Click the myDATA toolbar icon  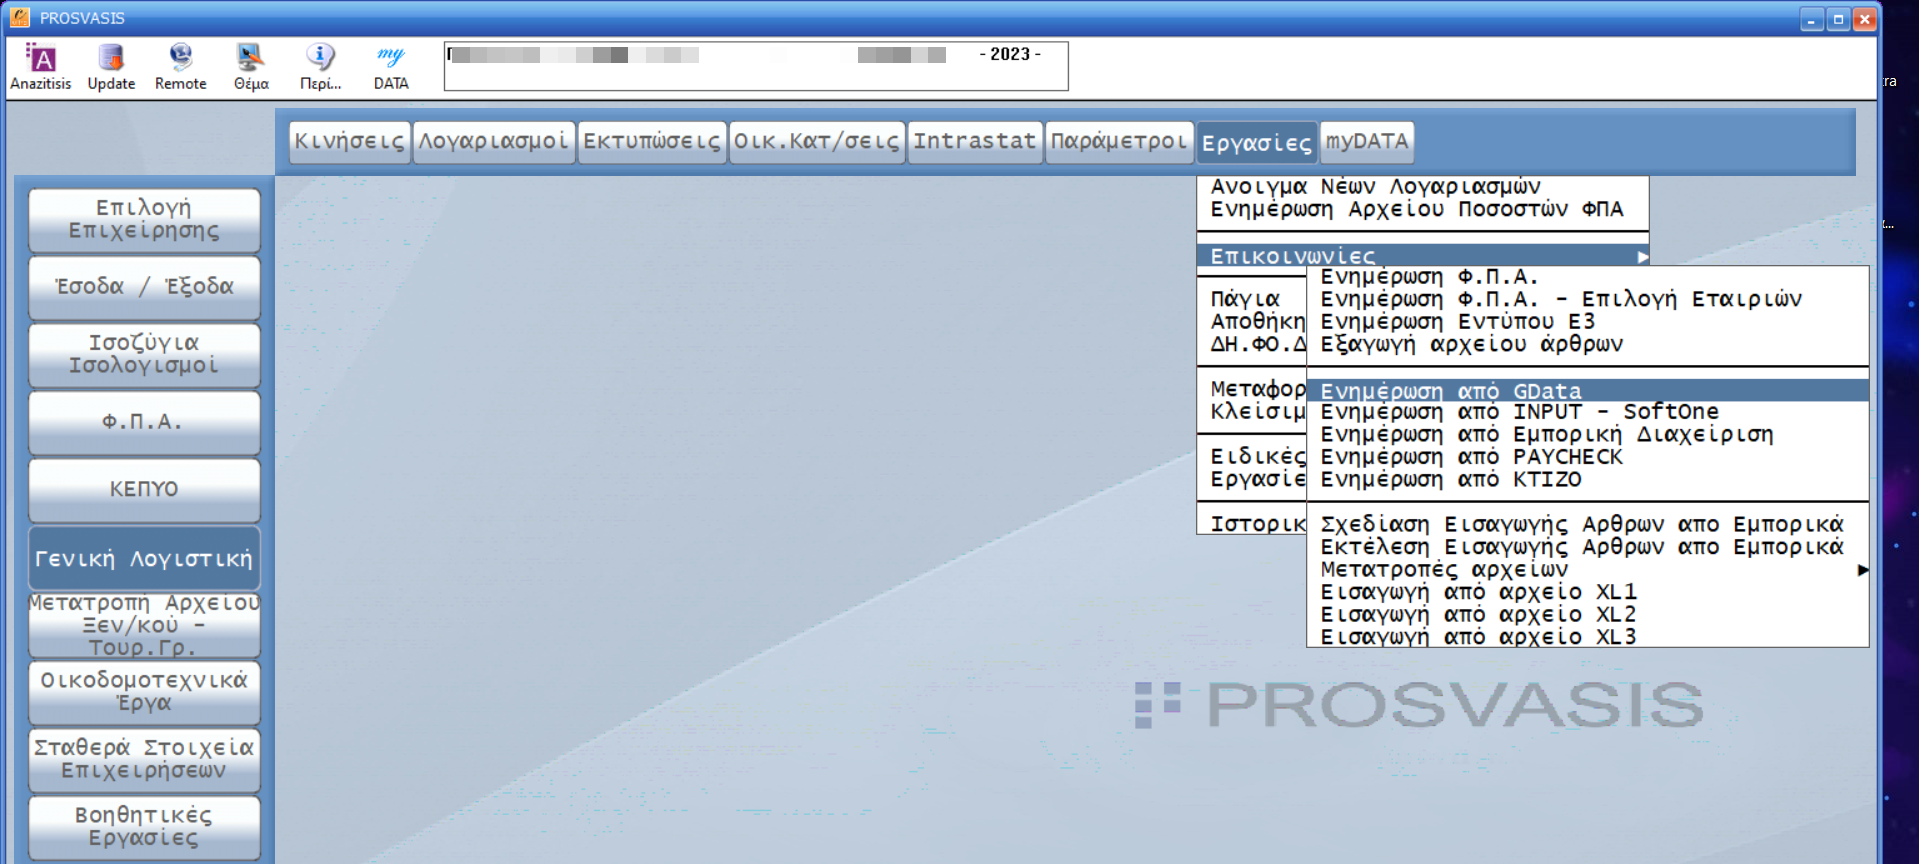[x=391, y=66]
